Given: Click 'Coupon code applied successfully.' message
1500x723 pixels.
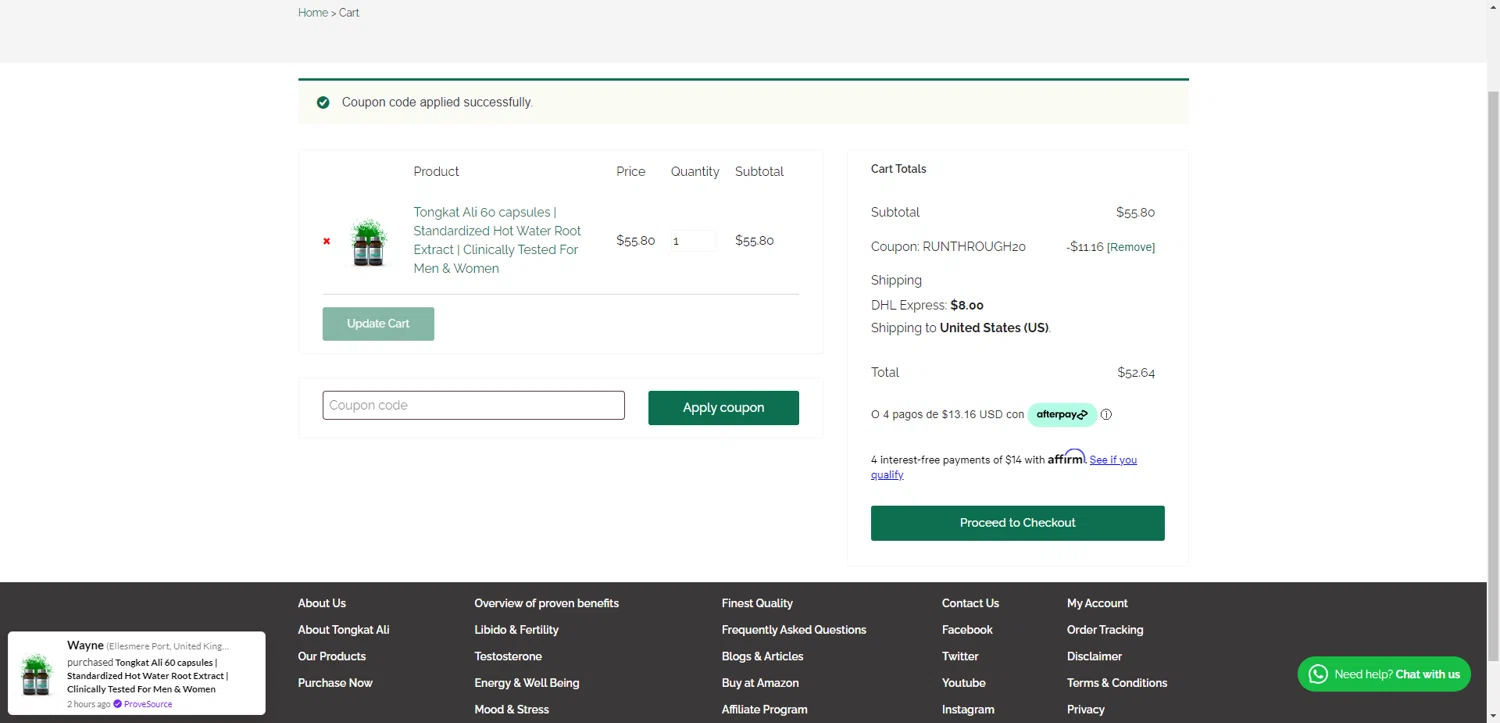Looking at the screenshot, I should (437, 102).
